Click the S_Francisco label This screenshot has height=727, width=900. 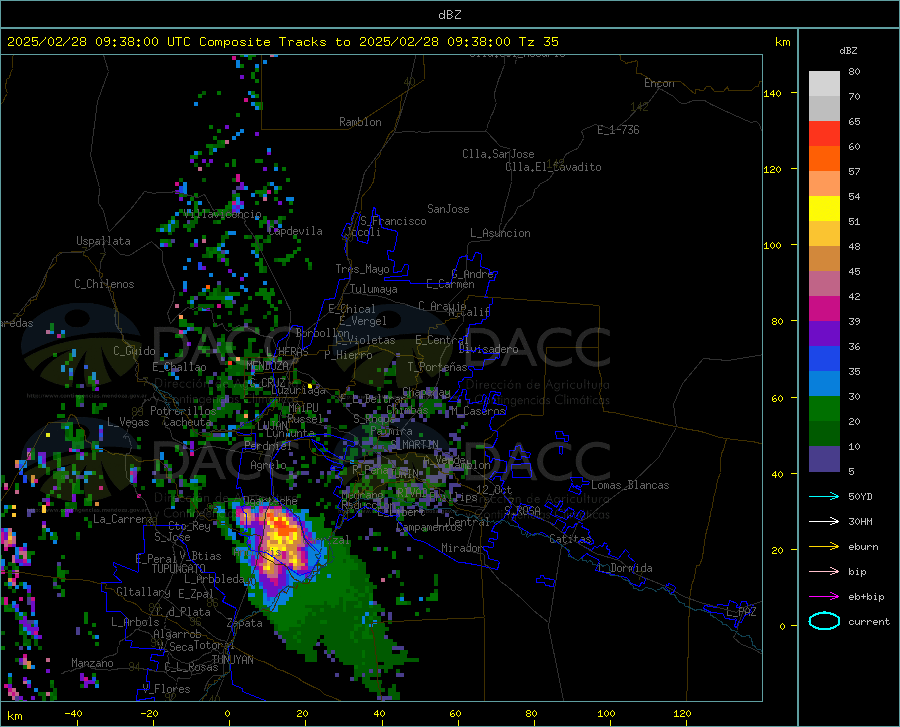point(393,221)
